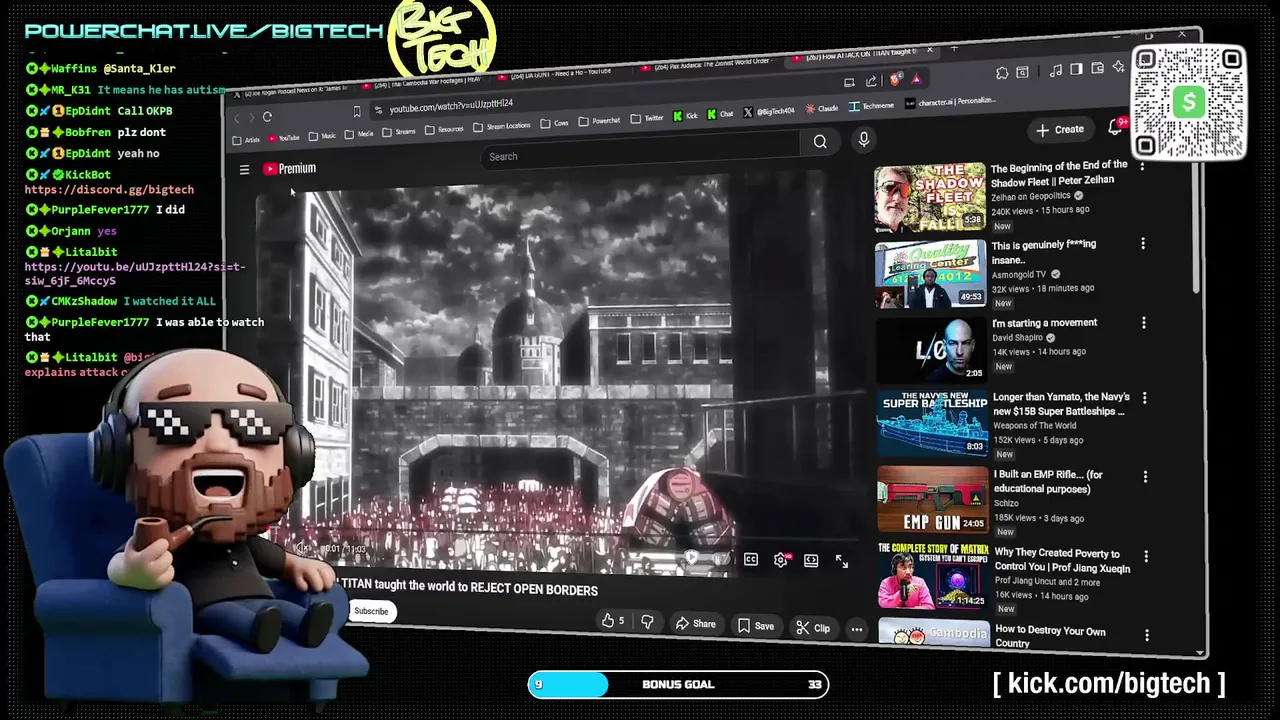This screenshot has height=720, width=1280.
Task: Open the EMP GUN video thumbnail
Action: [932, 500]
